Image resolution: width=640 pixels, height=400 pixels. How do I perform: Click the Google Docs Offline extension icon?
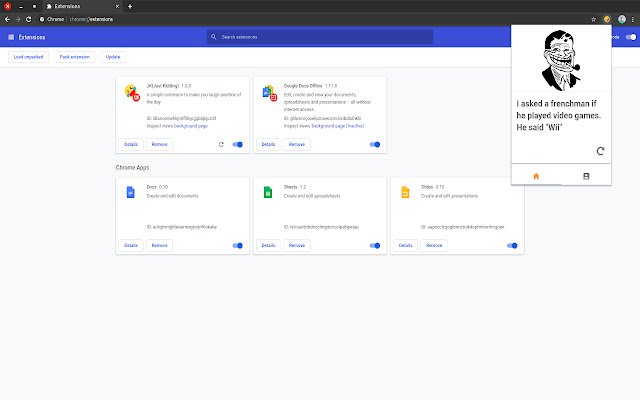coord(269,93)
